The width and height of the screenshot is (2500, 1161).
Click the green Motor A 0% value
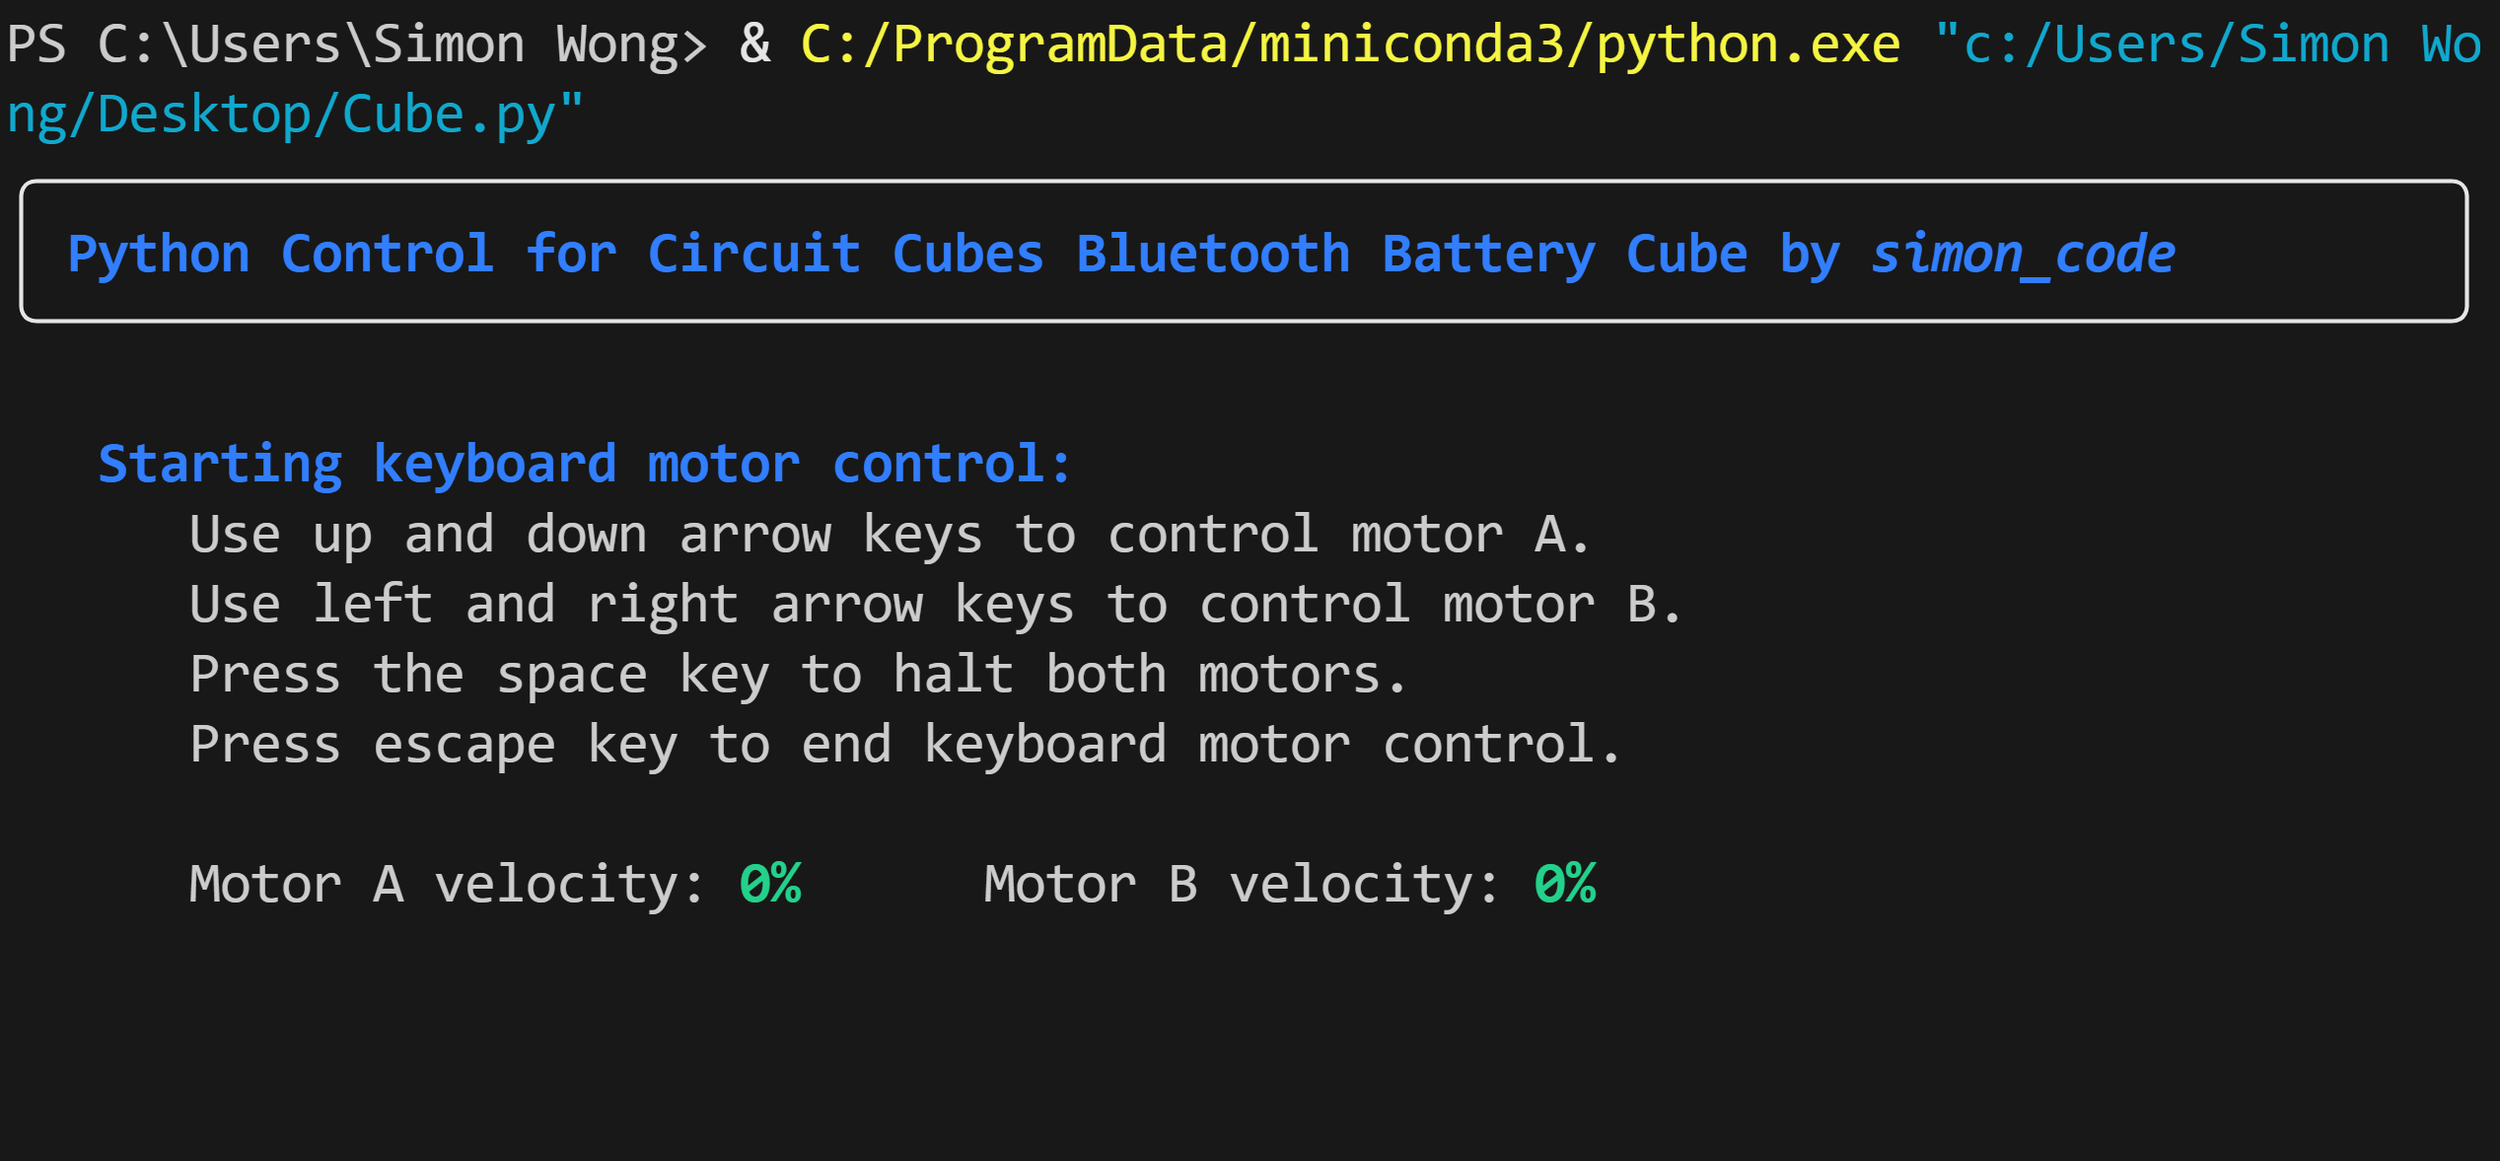[x=770, y=885]
